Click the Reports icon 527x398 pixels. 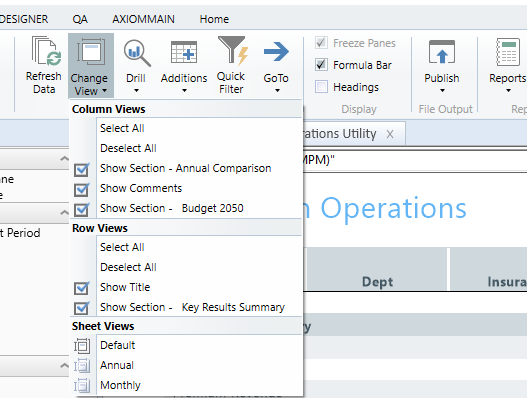(x=508, y=52)
